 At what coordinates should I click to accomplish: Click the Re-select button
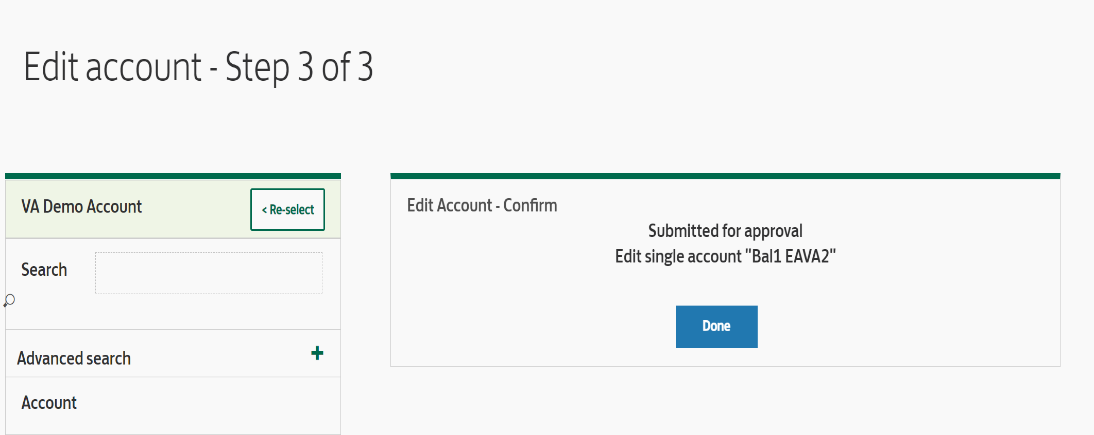pyautogui.click(x=287, y=209)
